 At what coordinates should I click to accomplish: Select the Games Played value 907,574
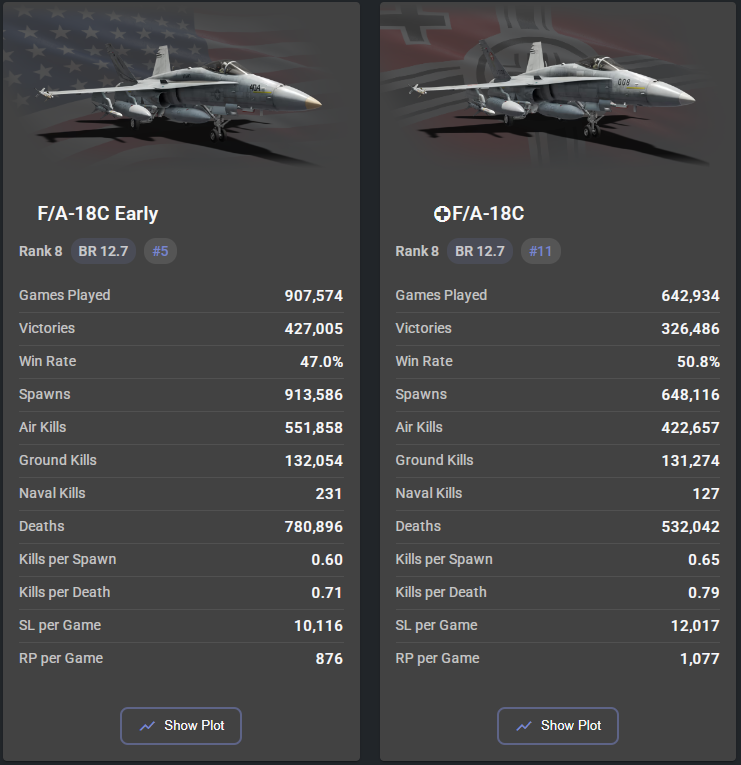(306, 296)
